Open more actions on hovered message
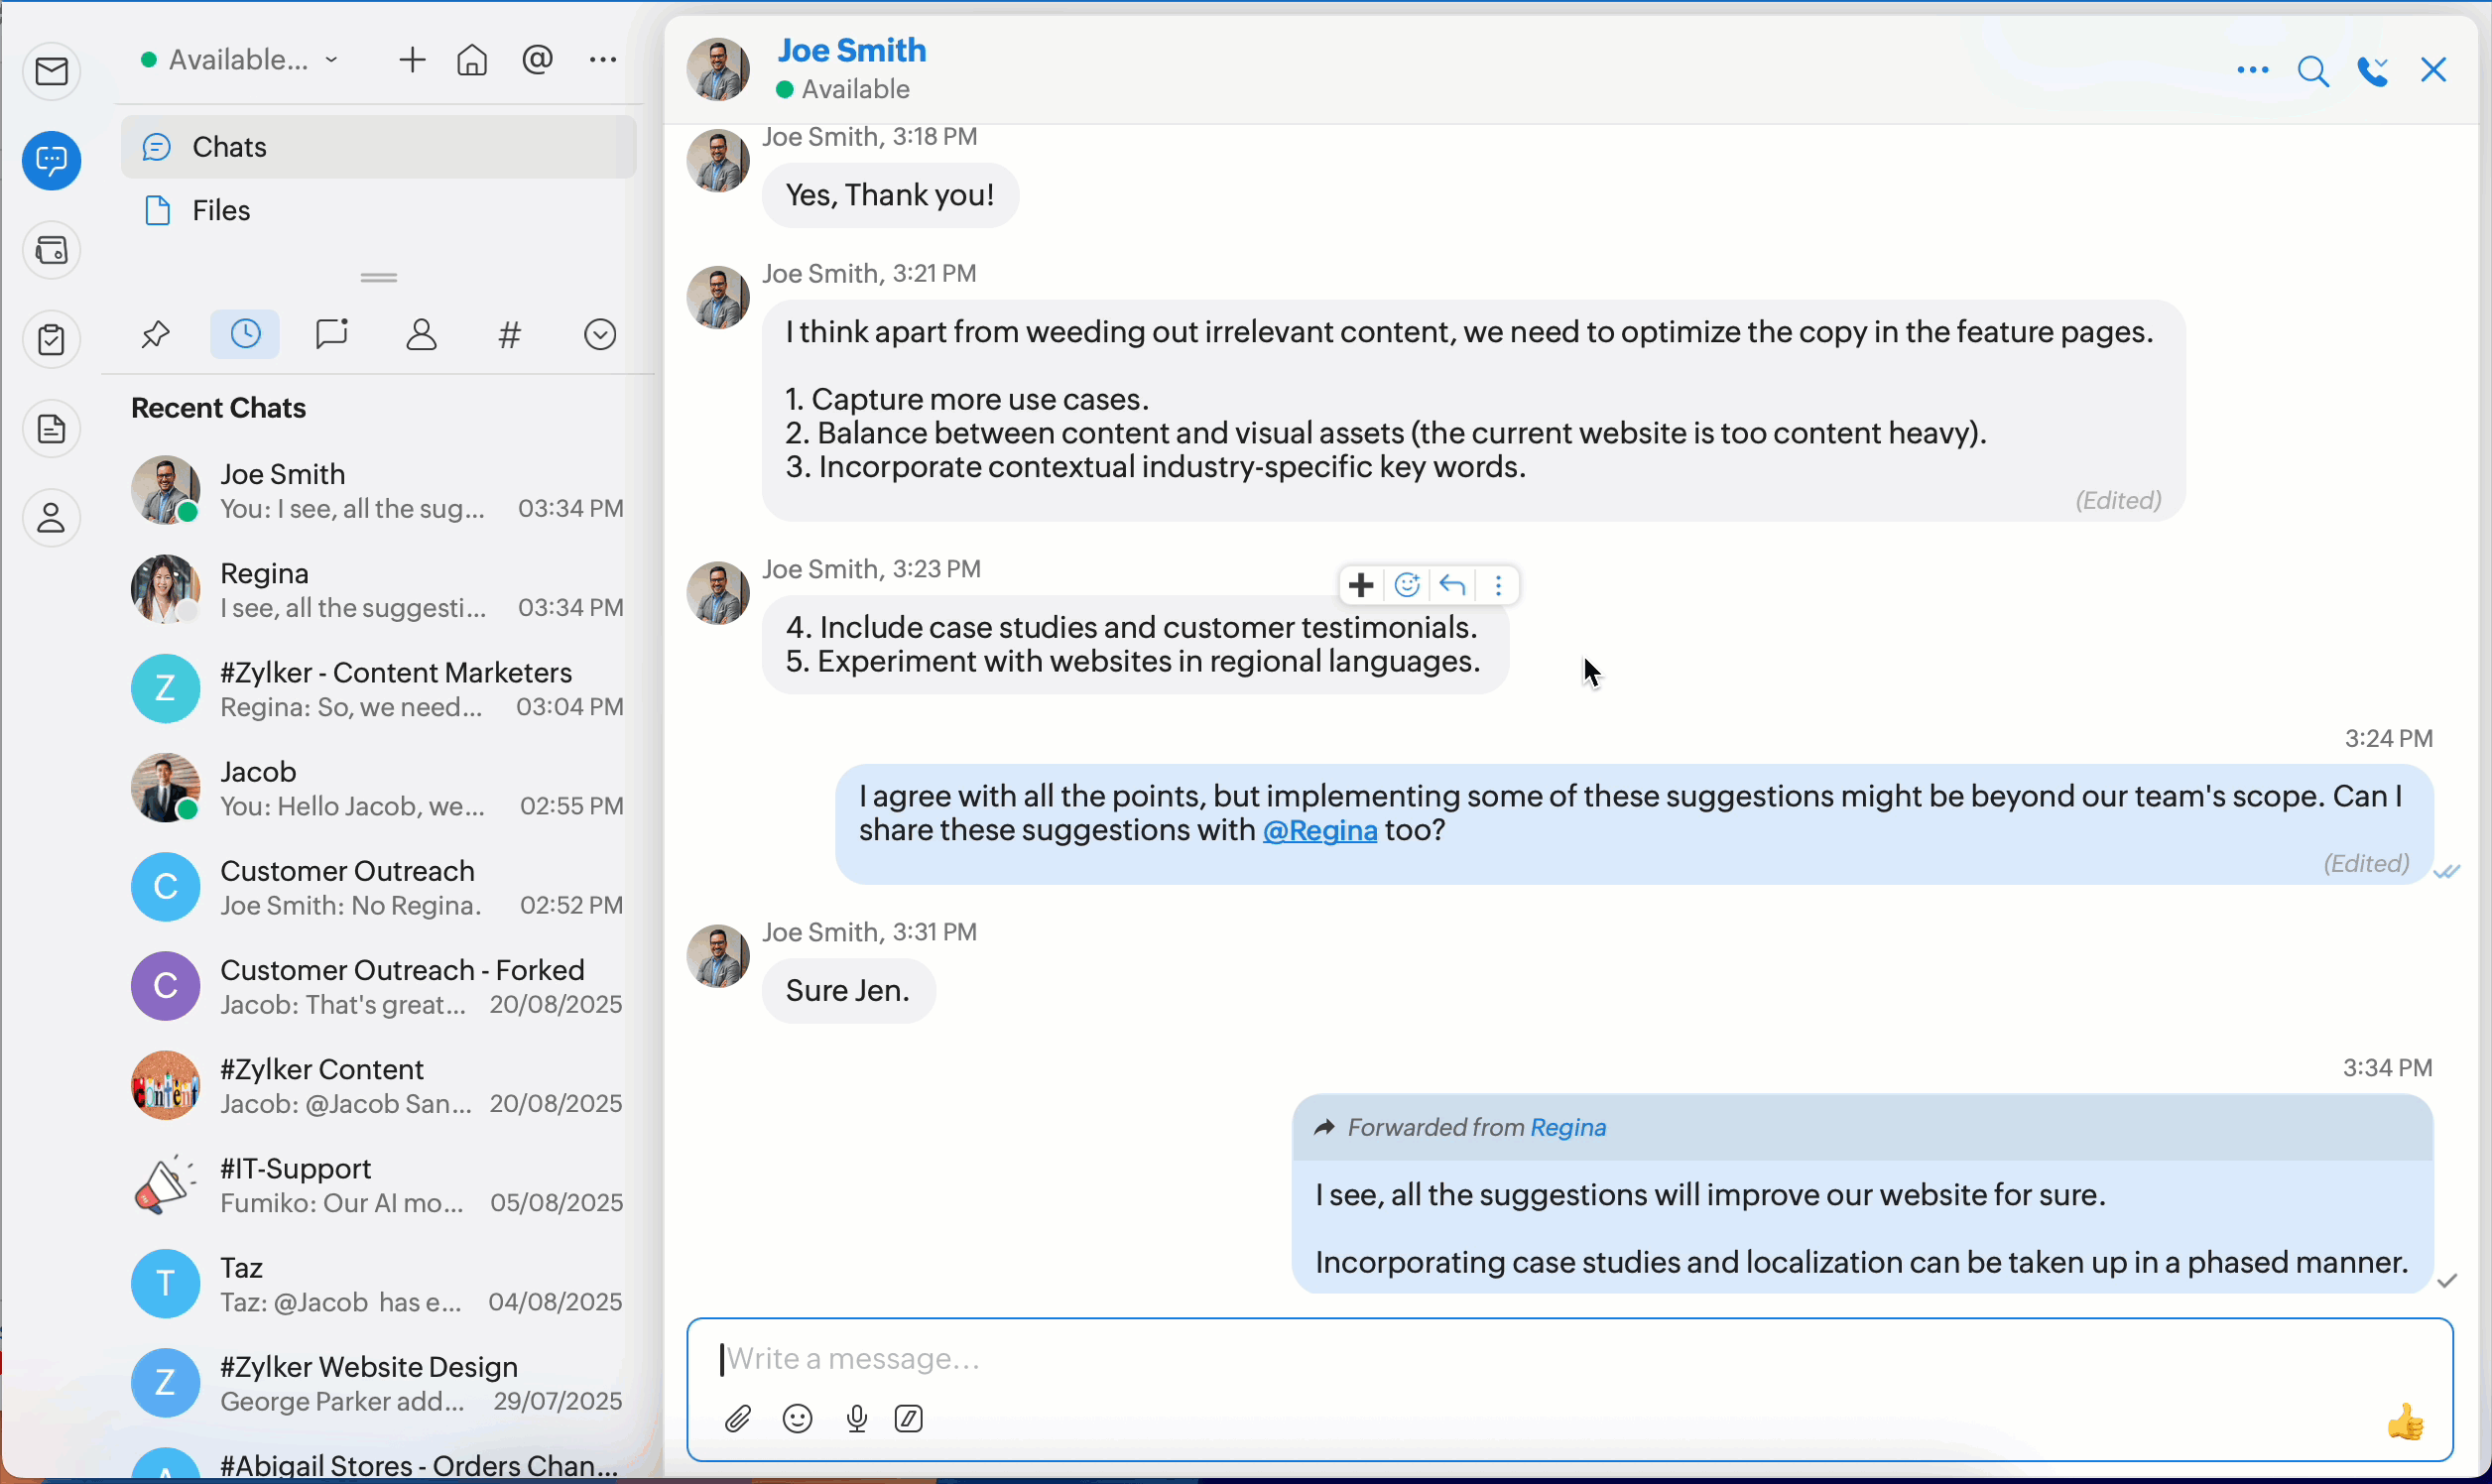2492x1484 pixels. click(1498, 585)
